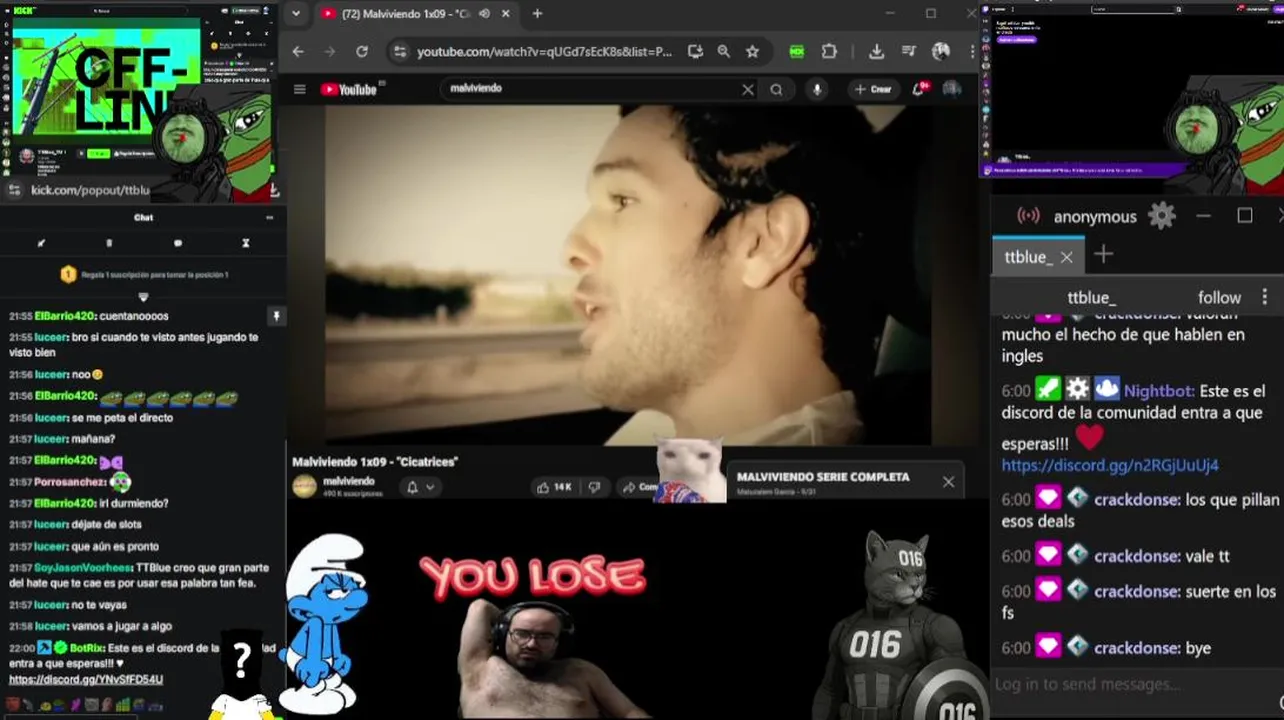Open Chrome downloads

[876, 52]
